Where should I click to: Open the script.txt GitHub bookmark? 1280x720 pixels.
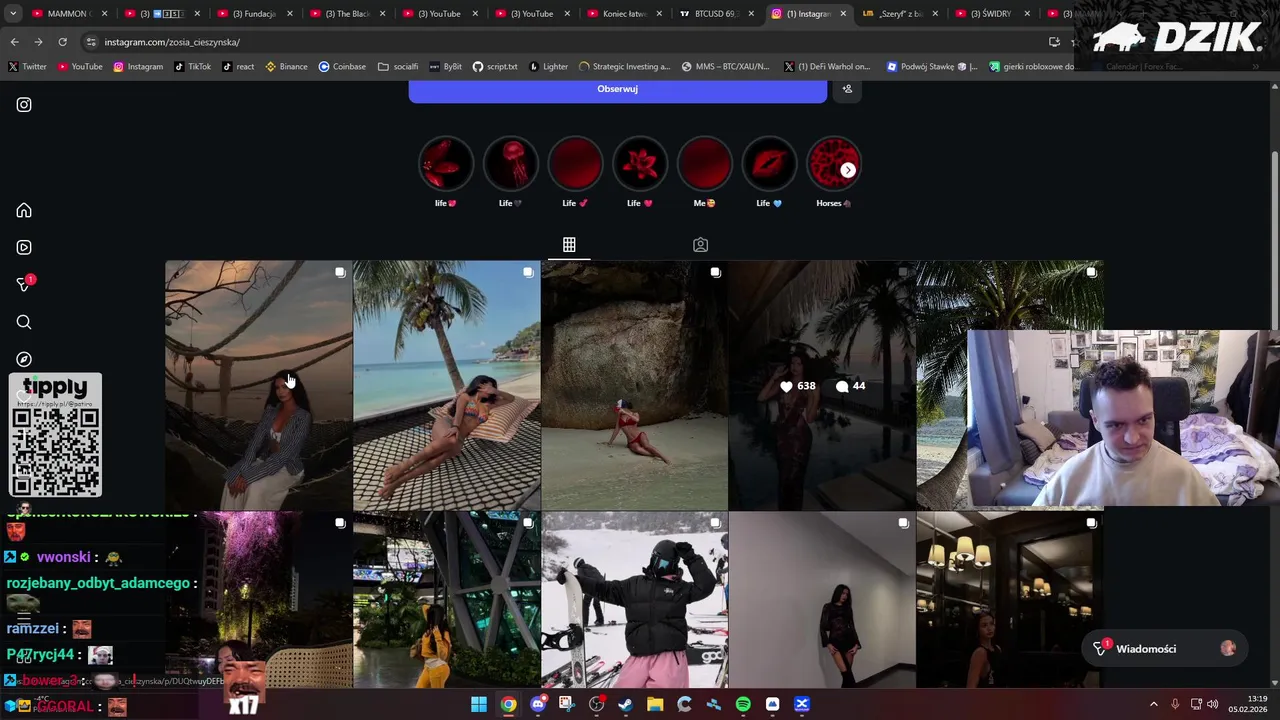(x=495, y=67)
